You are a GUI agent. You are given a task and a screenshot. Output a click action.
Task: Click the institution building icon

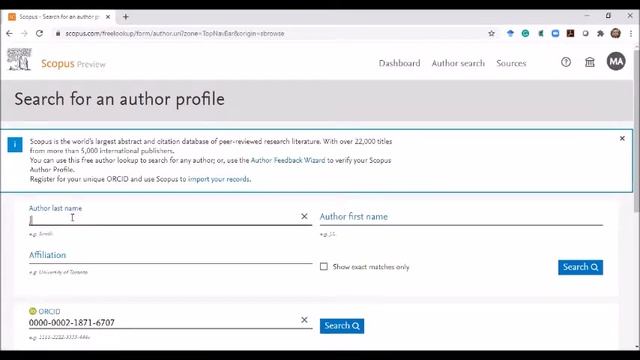pos(590,62)
